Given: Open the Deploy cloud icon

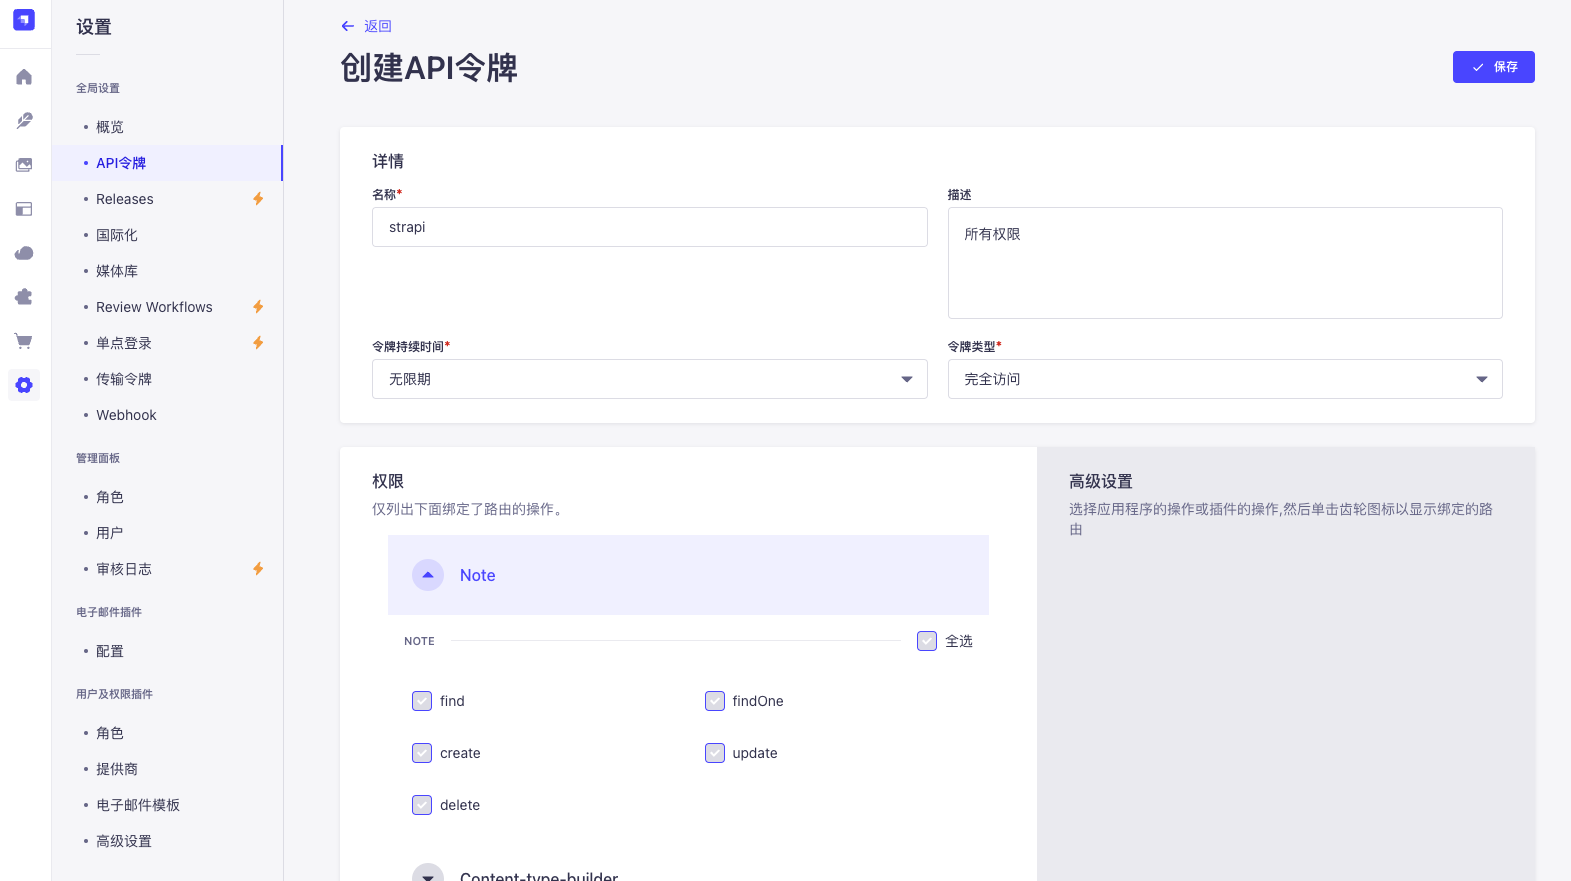Looking at the screenshot, I should coord(24,253).
